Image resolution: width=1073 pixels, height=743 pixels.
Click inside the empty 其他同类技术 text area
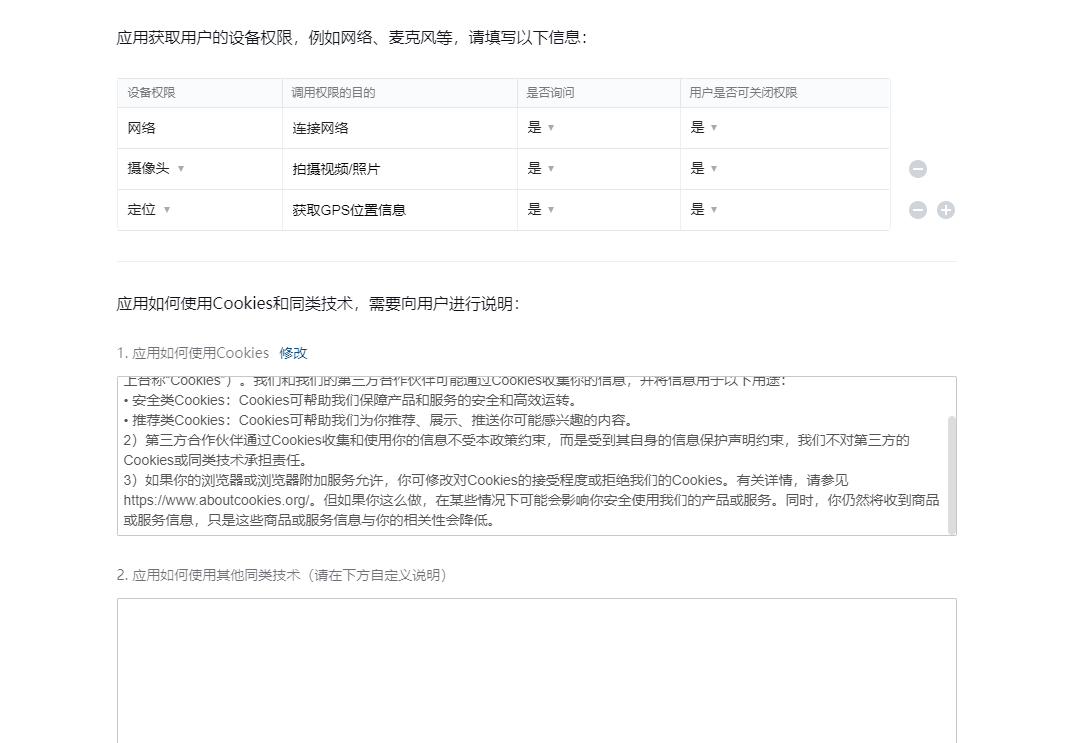tap(536, 670)
